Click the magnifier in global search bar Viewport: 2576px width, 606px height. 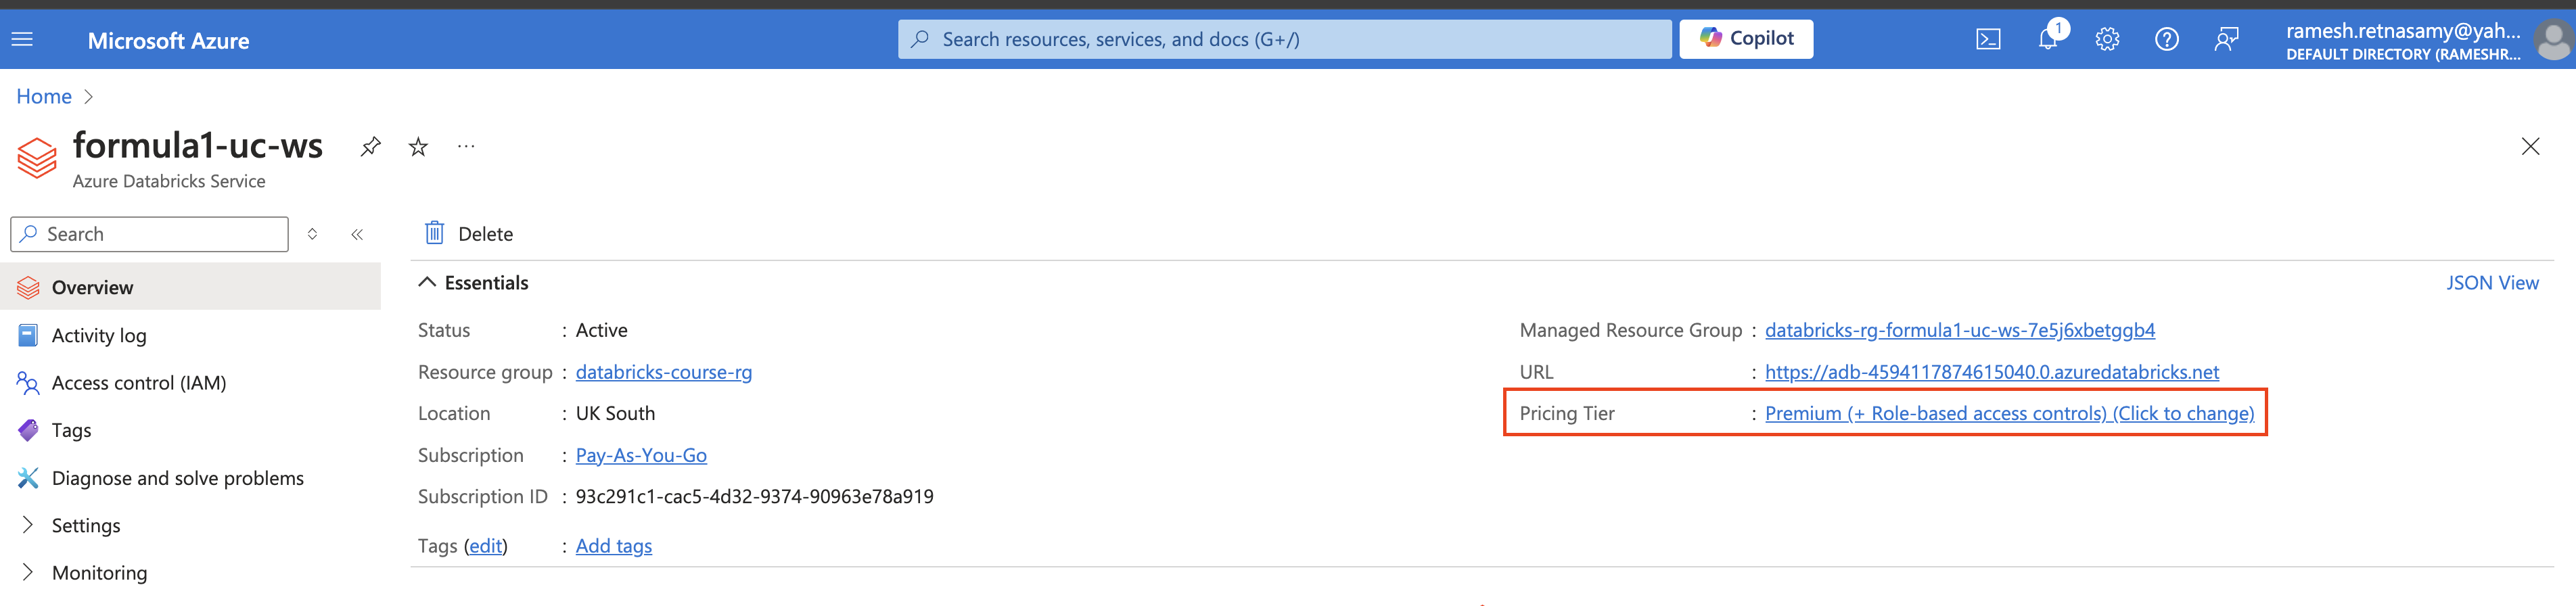(x=920, y=39)
